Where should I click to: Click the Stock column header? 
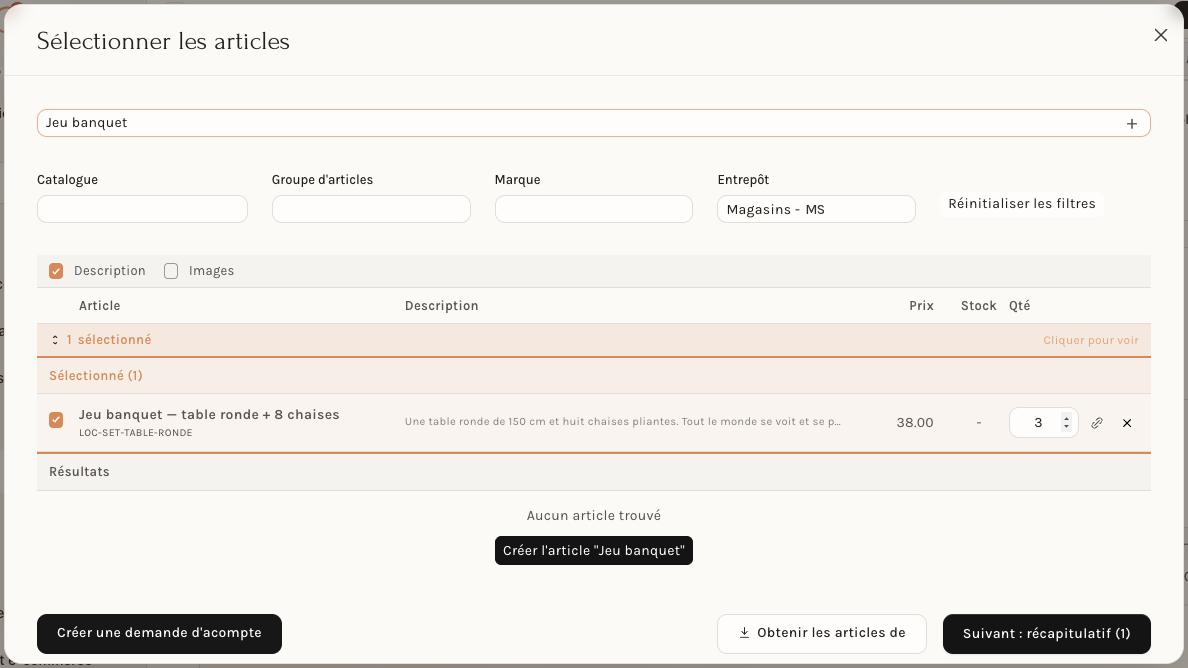(978, 306)
